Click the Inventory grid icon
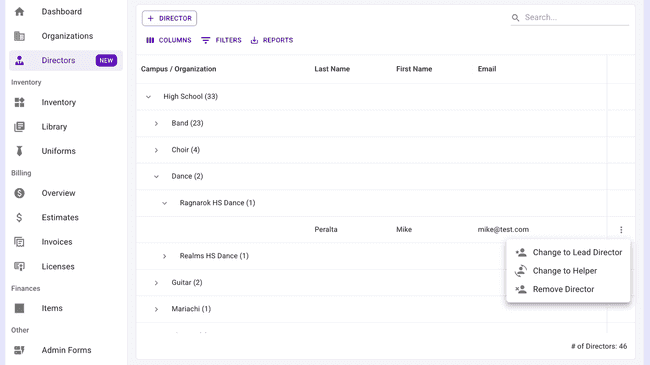Screen dimensions: 650x365 click(x=19, y=102)
